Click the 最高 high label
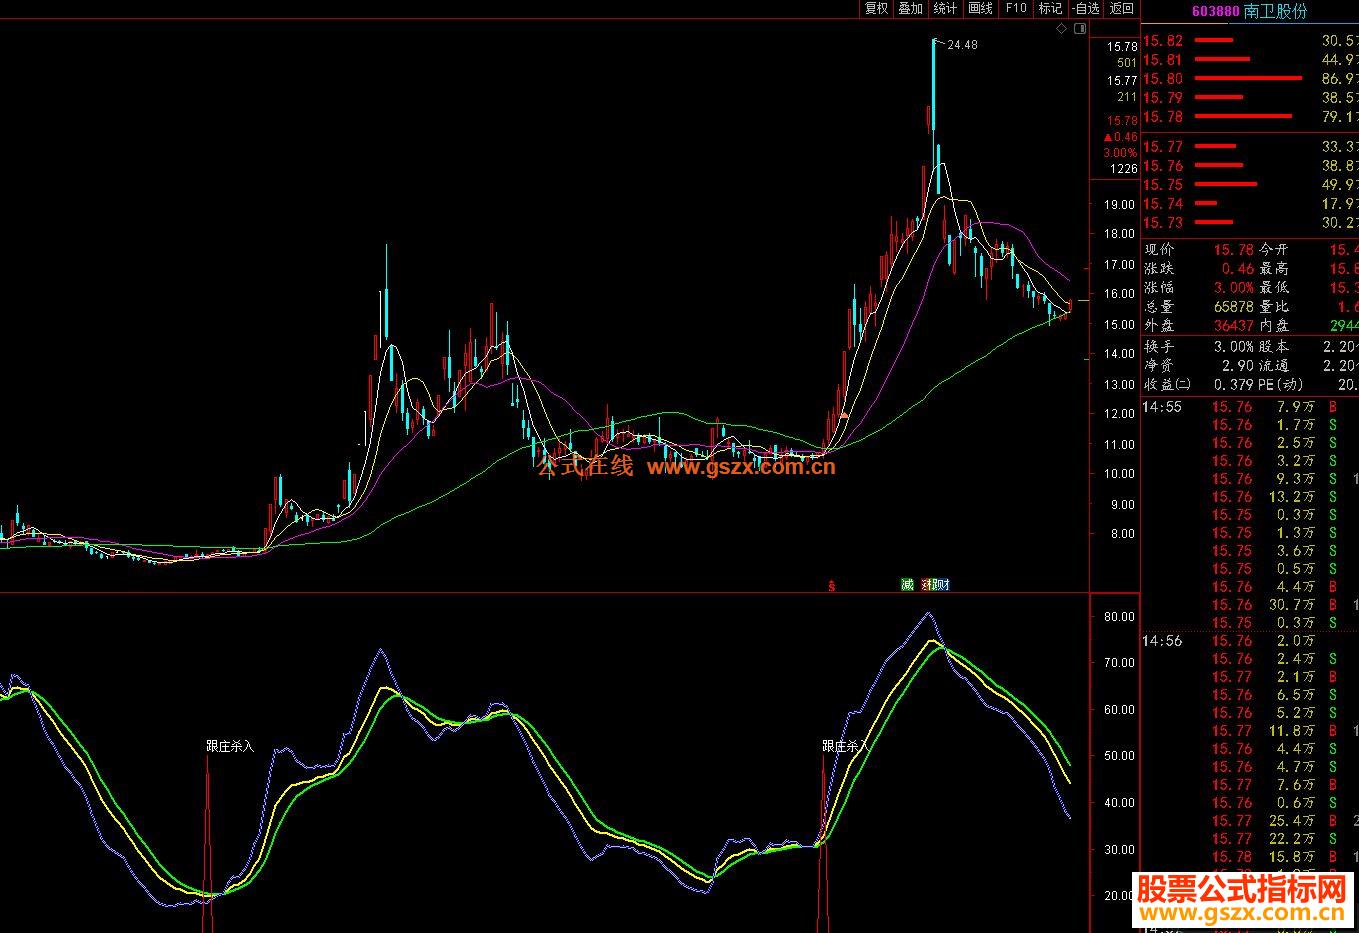Image resolution: width=1359 pixels, height=933 pixels. pos(1273,269)
